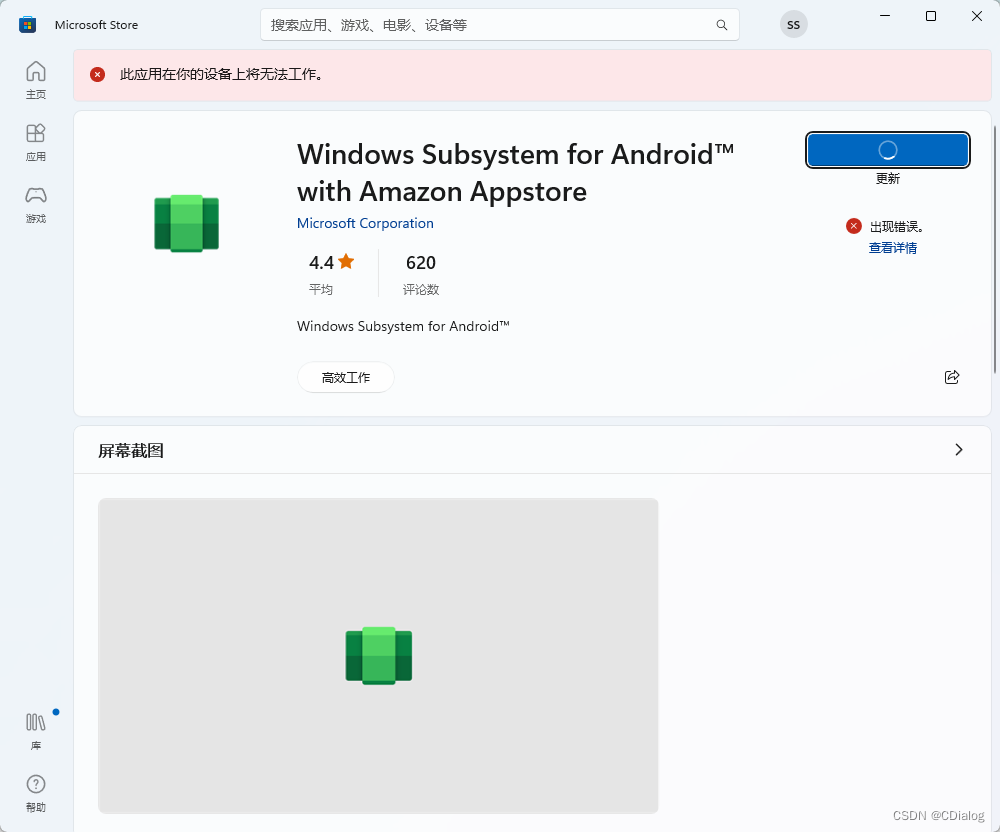The width and height of the screenshot is (1000, 832).
Task: Expand the 屏幕截图 screenshots section chevron
Action: click(x=959, y=449)
